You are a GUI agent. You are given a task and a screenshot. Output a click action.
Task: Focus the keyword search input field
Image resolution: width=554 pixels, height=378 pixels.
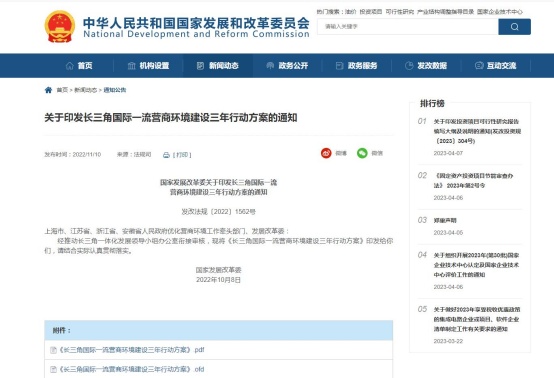point(408,27)
